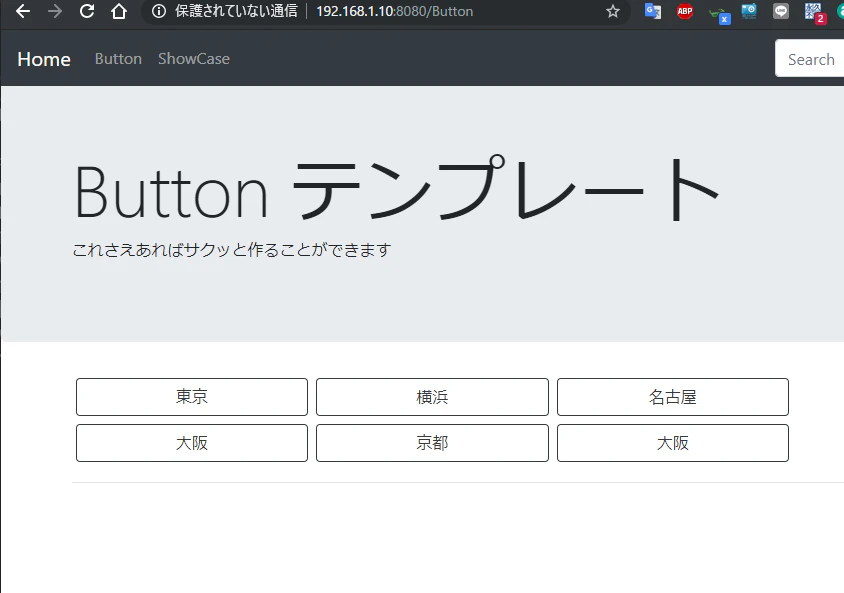Screen dimensions: 844x593
Task: Open the ShowCase nav link
Action: pyautogui.click(x=194, y=59)
